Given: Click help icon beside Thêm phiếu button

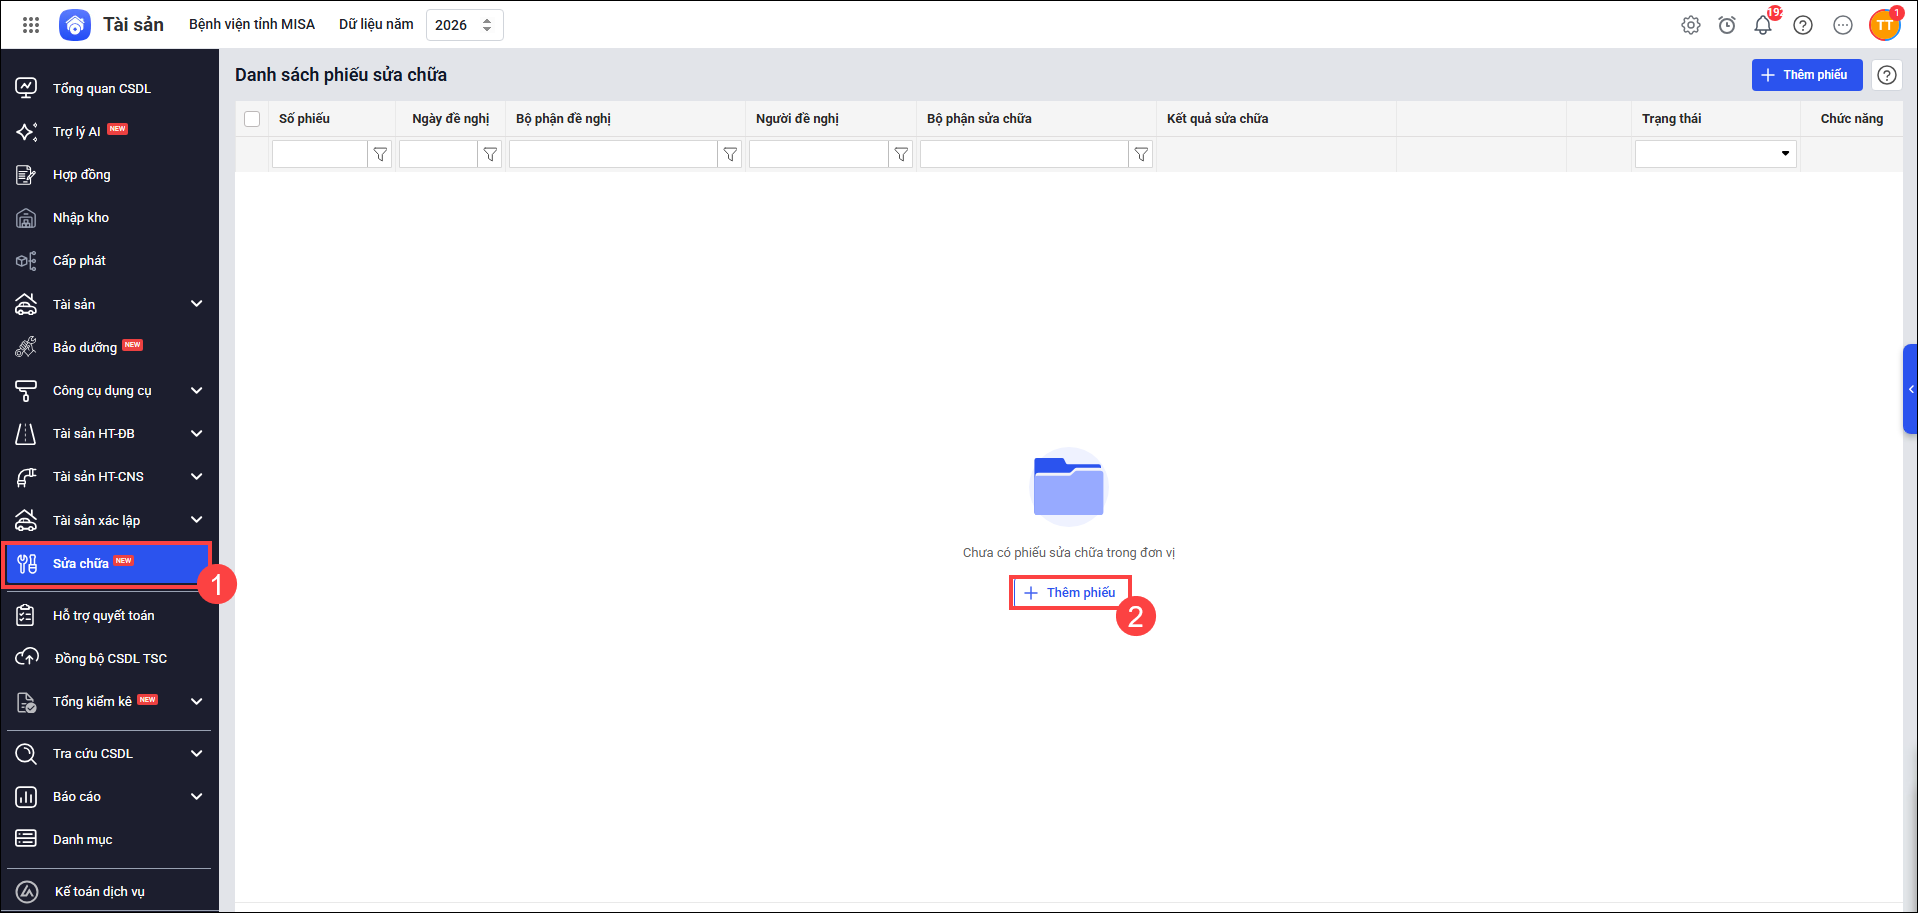Looking at the screenshot, I should [1887, 75].
